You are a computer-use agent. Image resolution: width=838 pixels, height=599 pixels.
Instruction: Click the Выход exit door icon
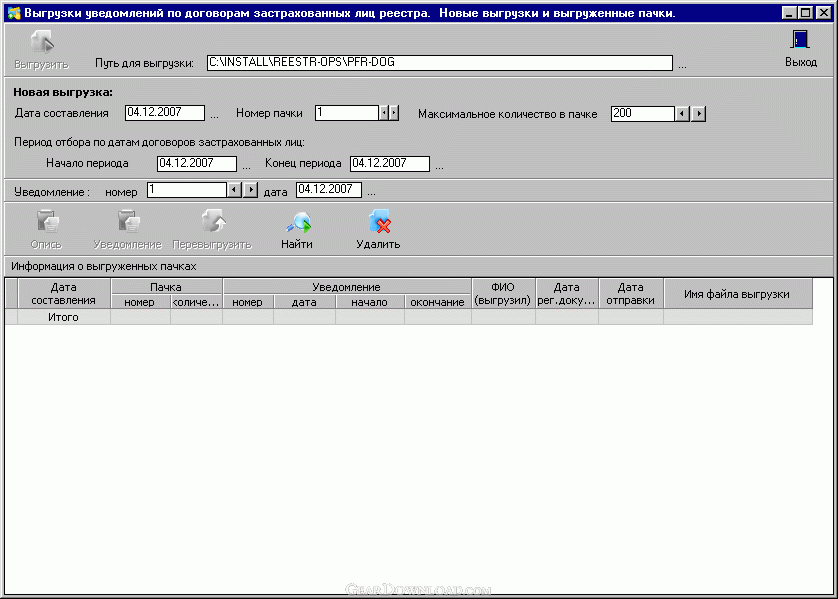coord(800,40)
